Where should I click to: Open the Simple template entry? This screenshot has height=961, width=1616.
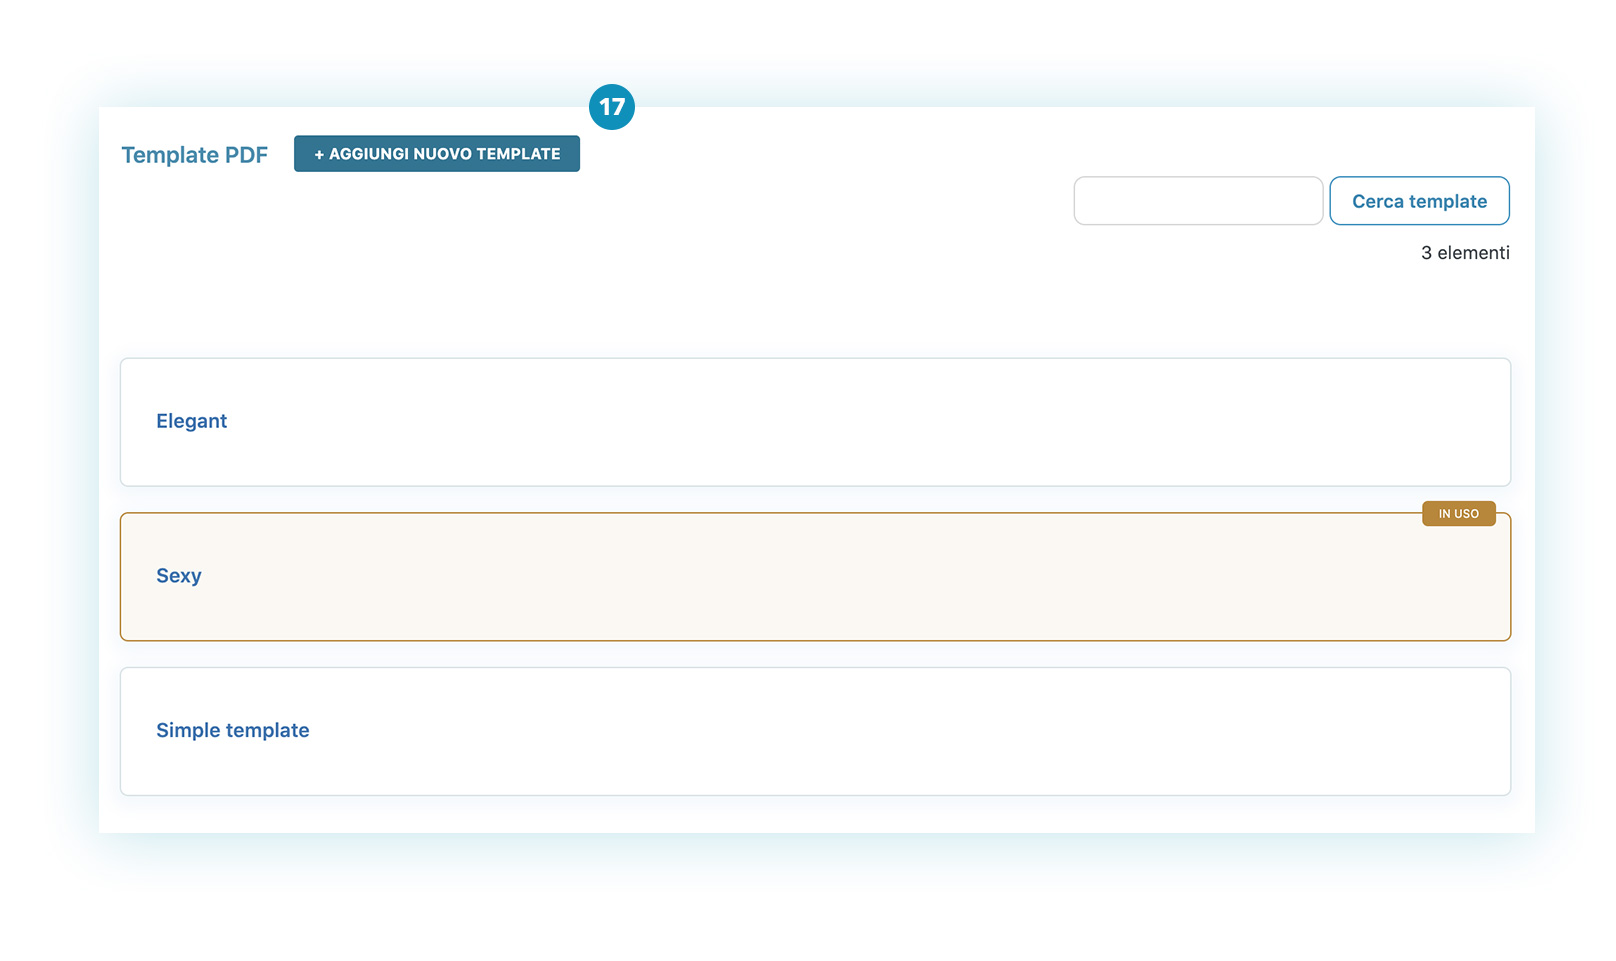[x=232, y=730]
